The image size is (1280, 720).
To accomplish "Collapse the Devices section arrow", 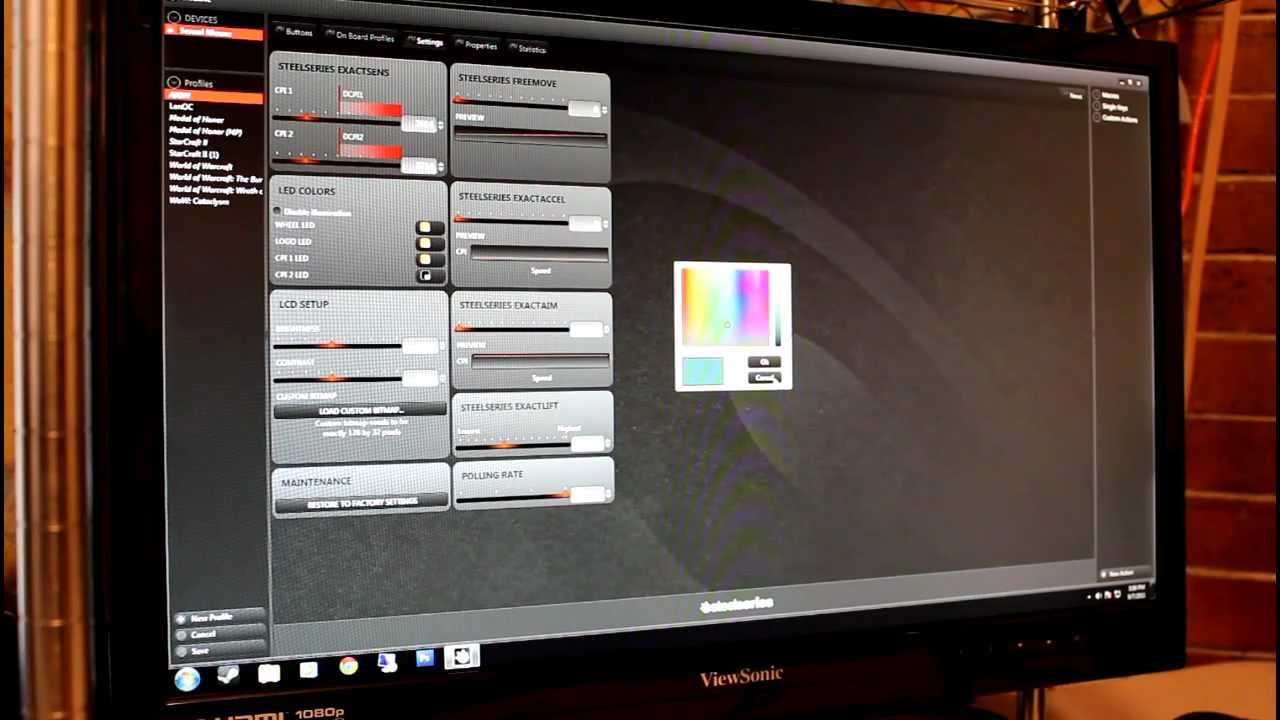I will [174, 18].
